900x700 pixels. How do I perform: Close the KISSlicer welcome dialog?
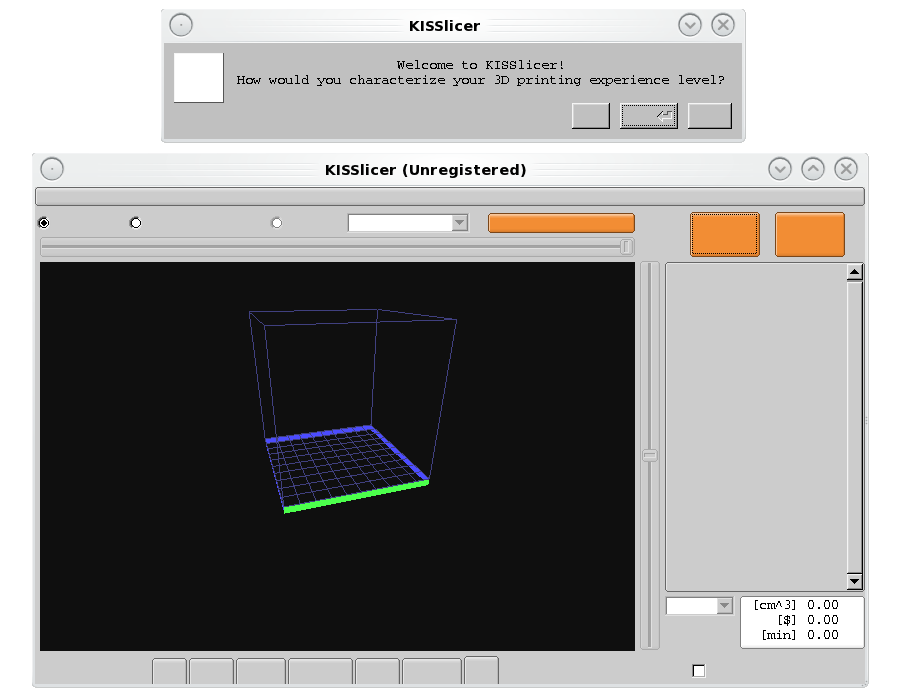pos(723,25)
